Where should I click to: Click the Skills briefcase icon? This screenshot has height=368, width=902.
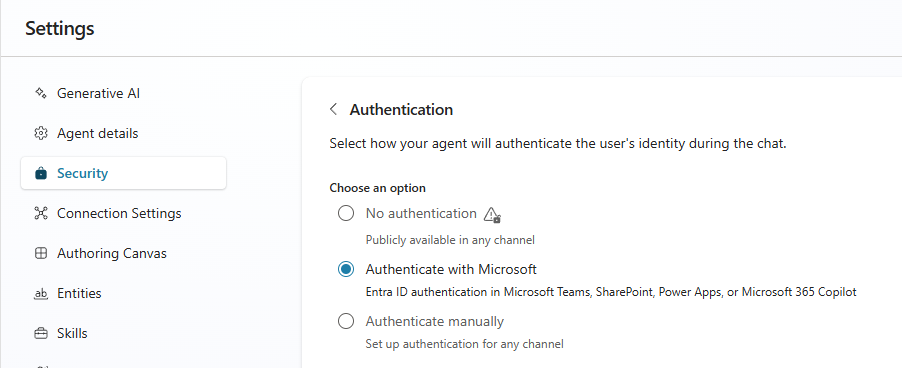pos(40,334)
